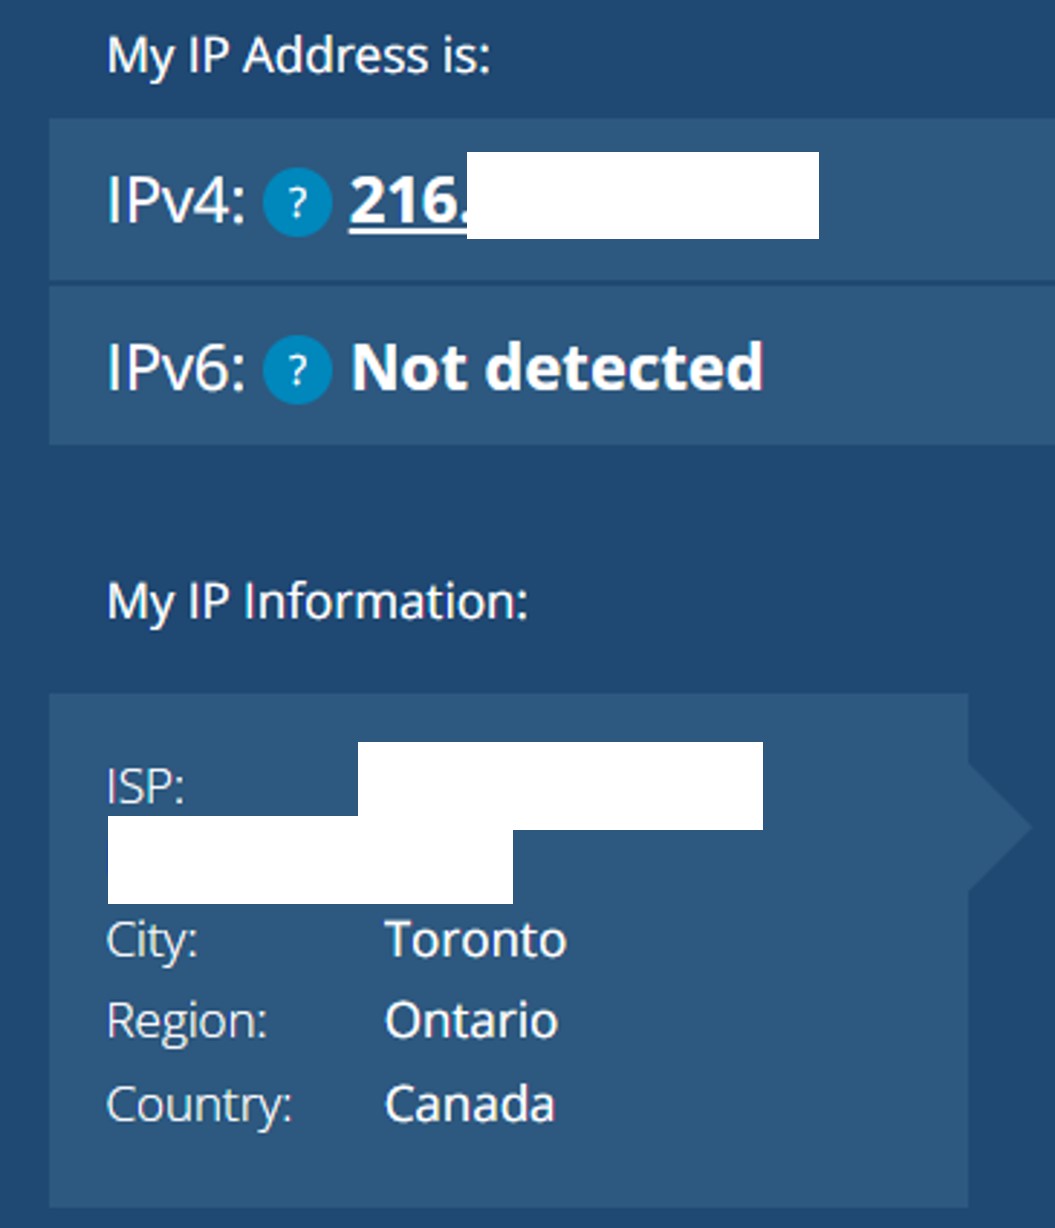The image size is (1055, 1228).
Task: Click the Country value Canada
Action: (470, 1103)
